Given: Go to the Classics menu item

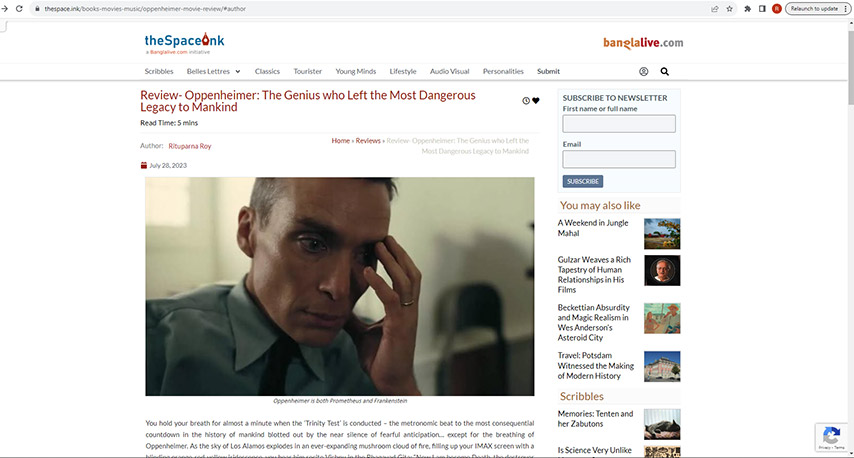Looking at the screenshot, I should pos(267,71).
